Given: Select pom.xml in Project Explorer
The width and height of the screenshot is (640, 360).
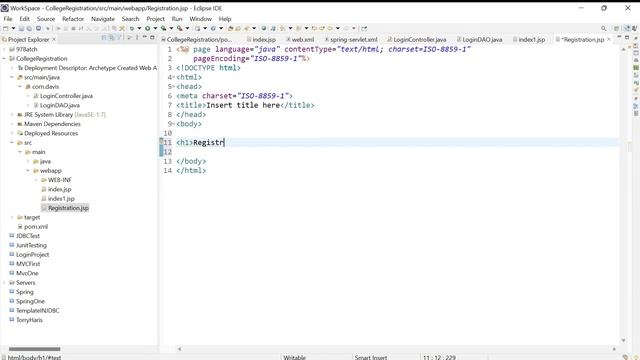Looking at the screenshot, I should [36, 227].
